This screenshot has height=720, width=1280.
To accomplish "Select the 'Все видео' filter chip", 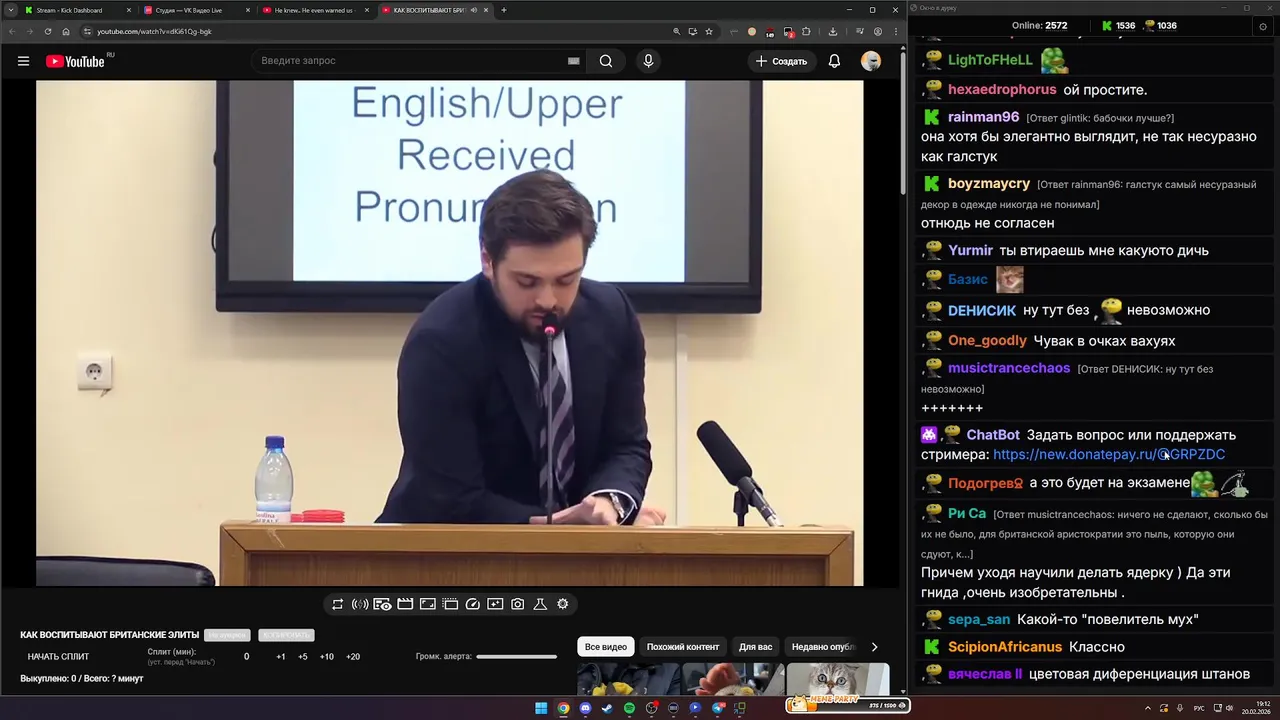I will pyautogui.click(x=606, y=647).
